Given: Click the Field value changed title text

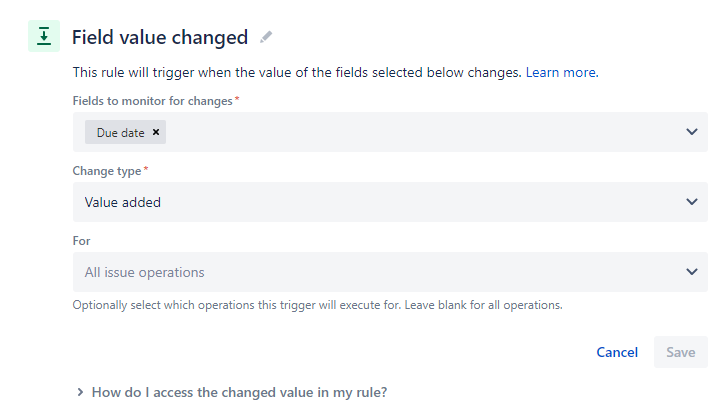Looking at the screenshot, I should pos(160,38).
